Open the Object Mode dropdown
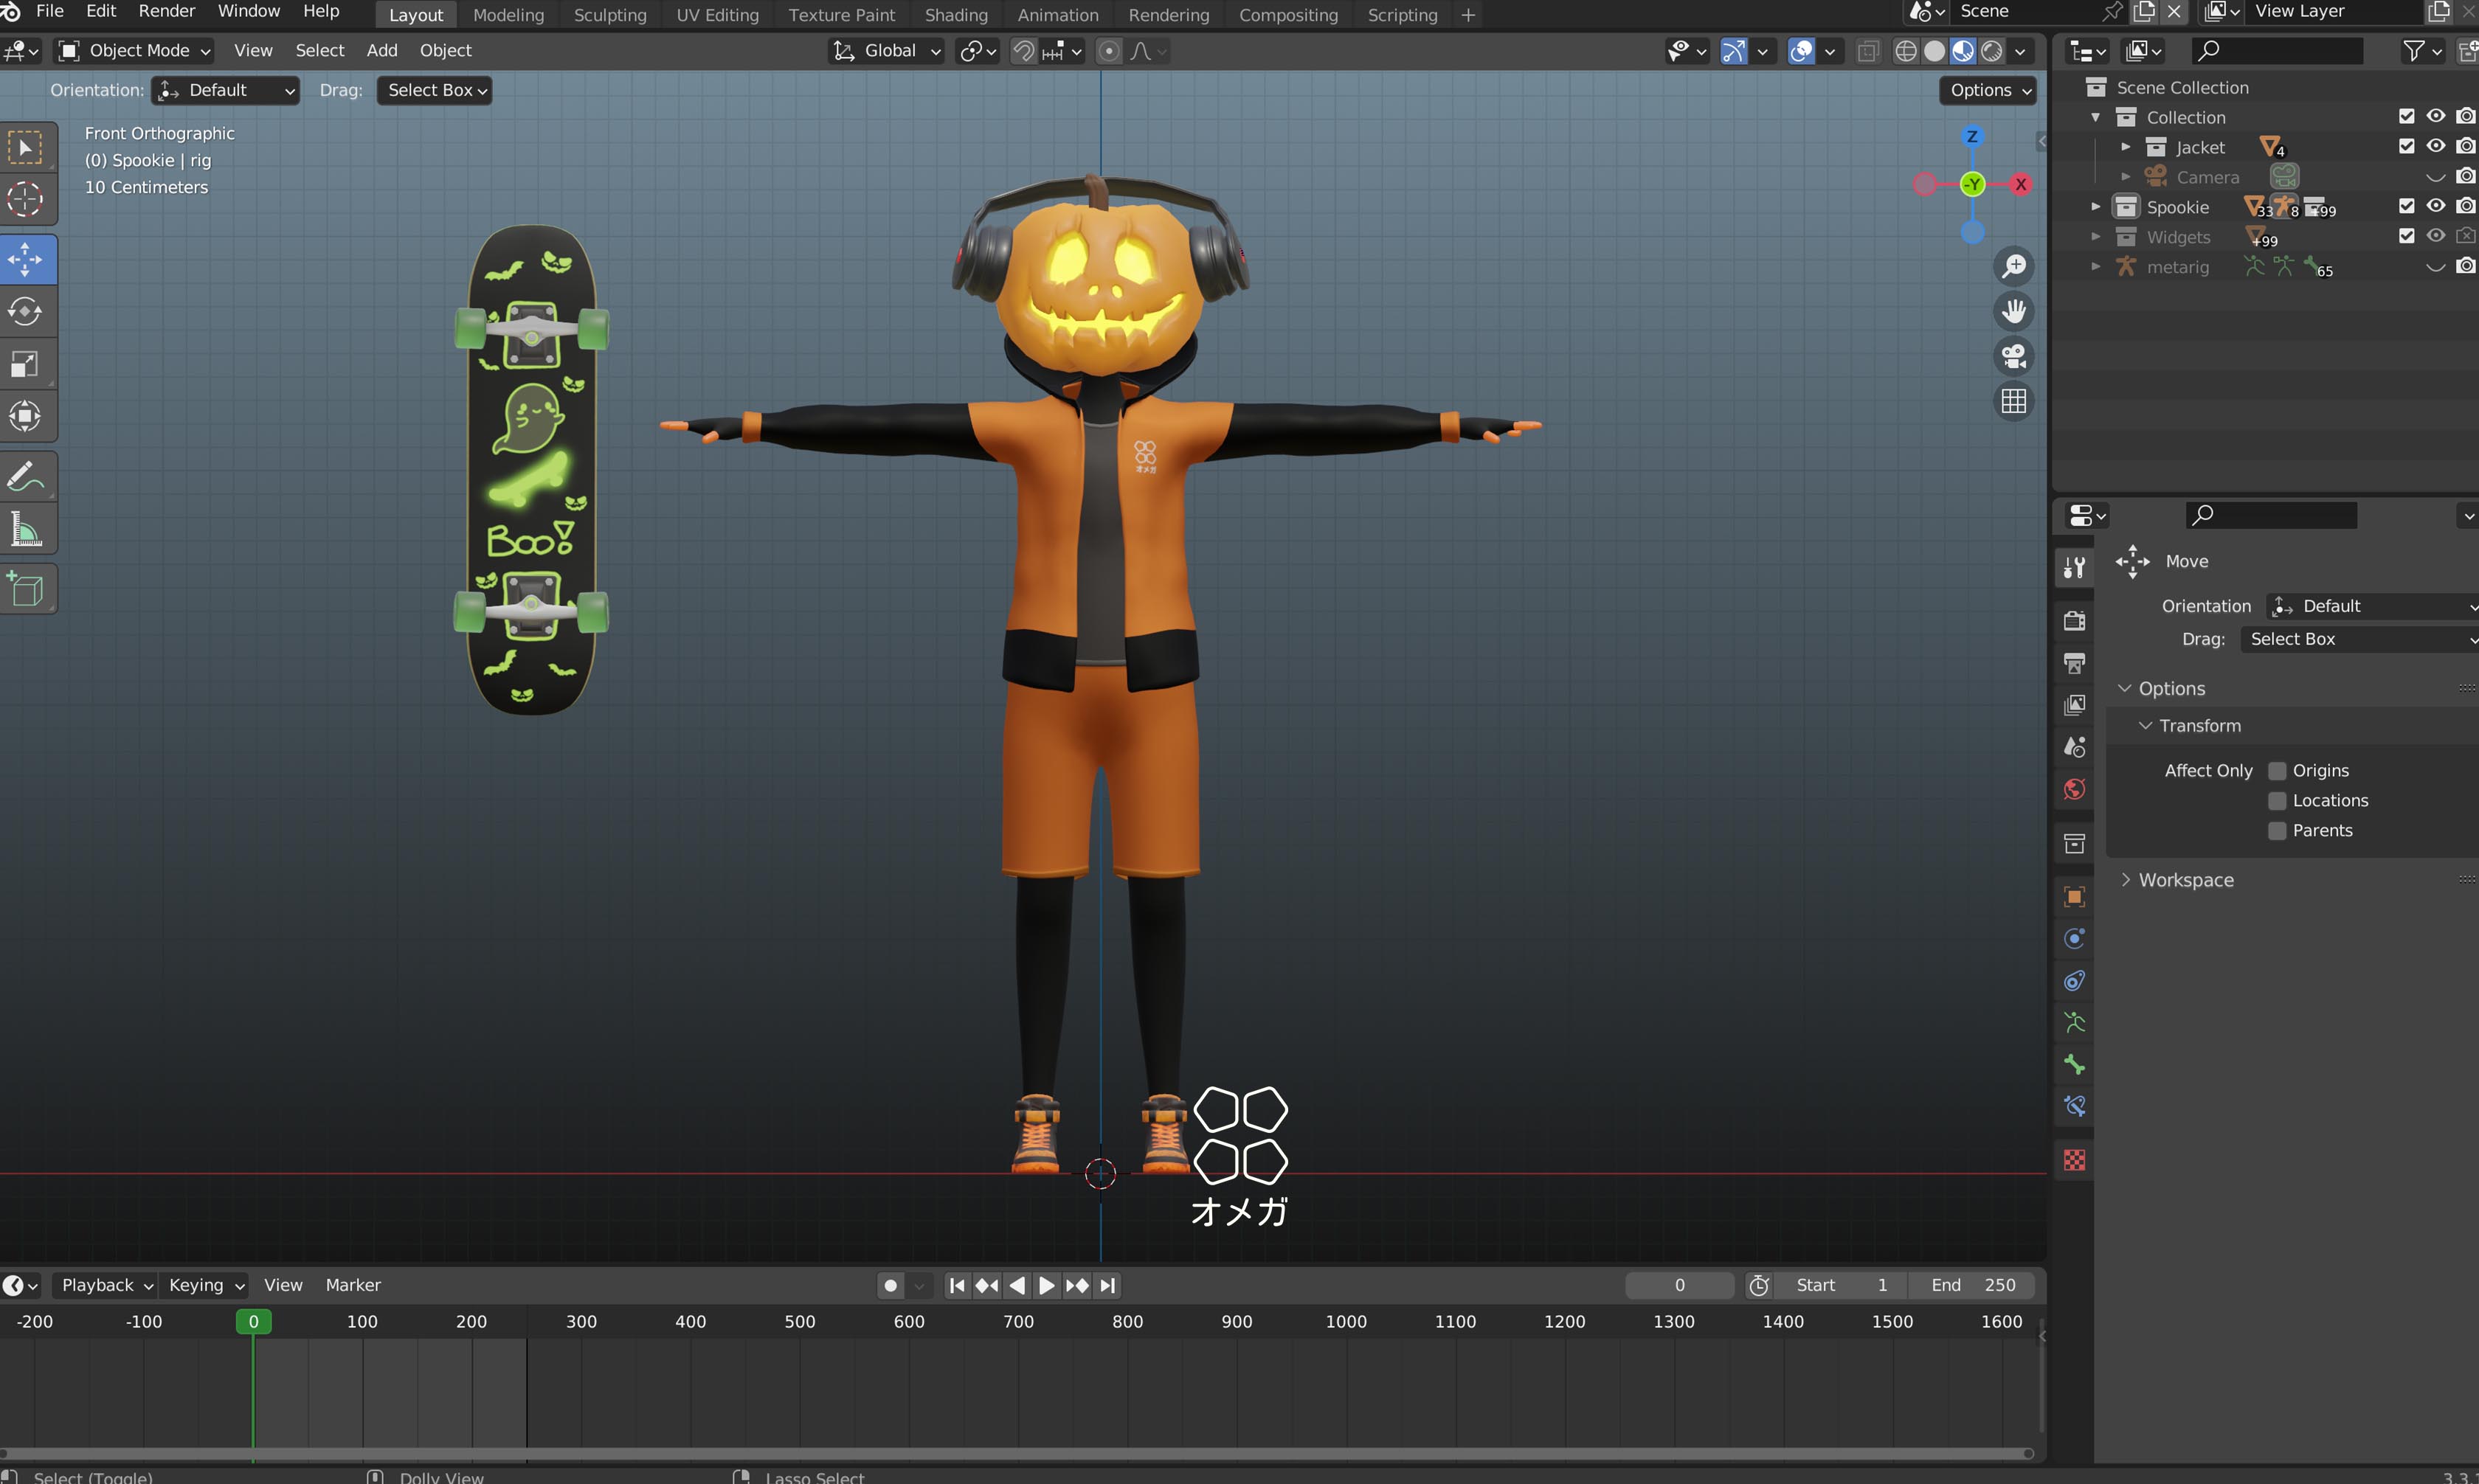The width and height of the screenshot is (2479, 1484). [x=135, y=50]
